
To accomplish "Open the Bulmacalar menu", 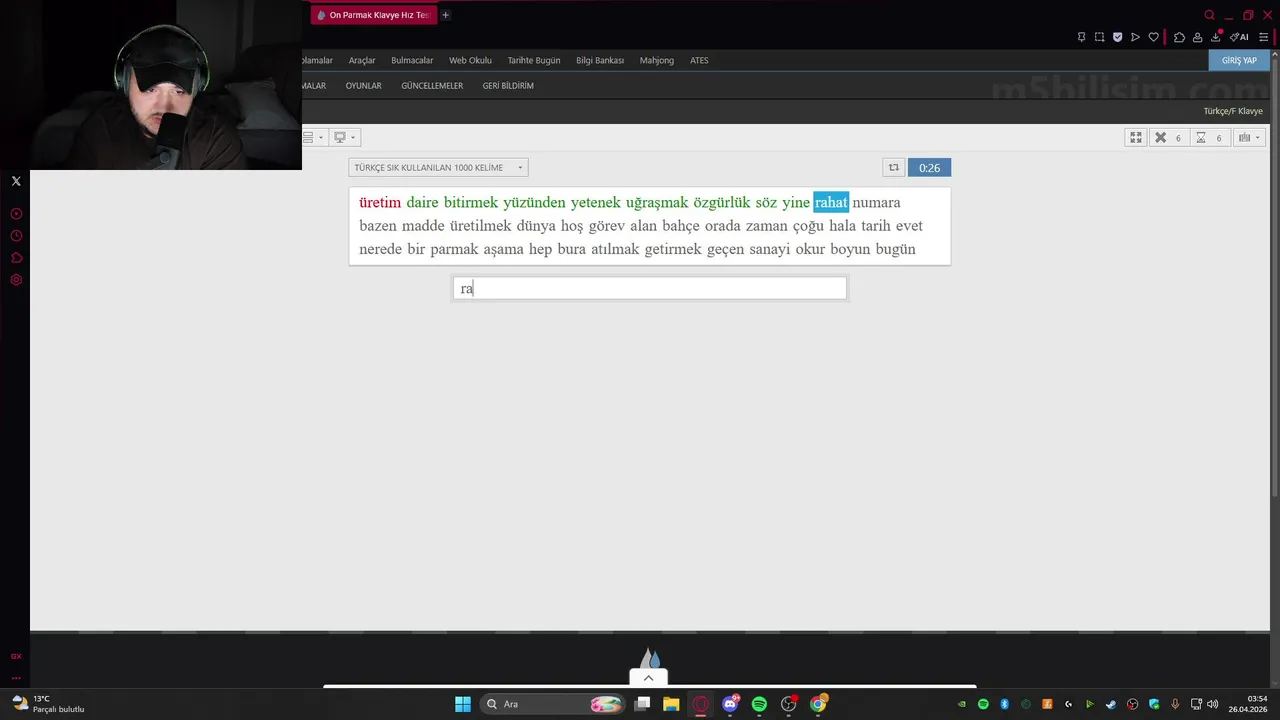I will (412, 60).
